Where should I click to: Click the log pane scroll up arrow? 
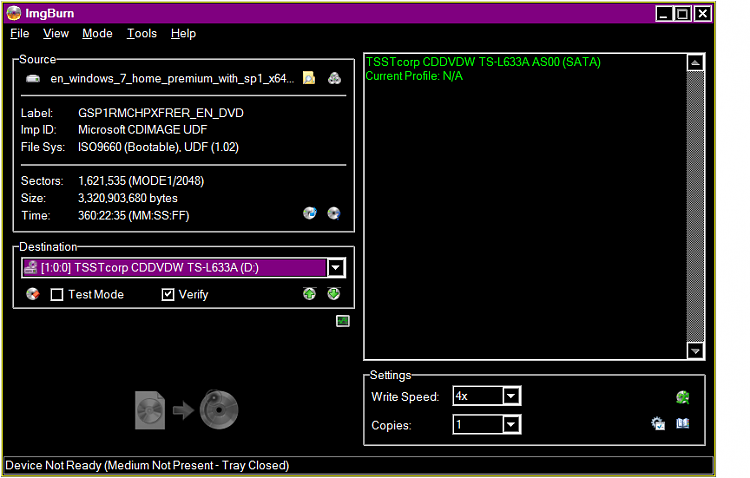pyautogui.click(x=695, y=63)
